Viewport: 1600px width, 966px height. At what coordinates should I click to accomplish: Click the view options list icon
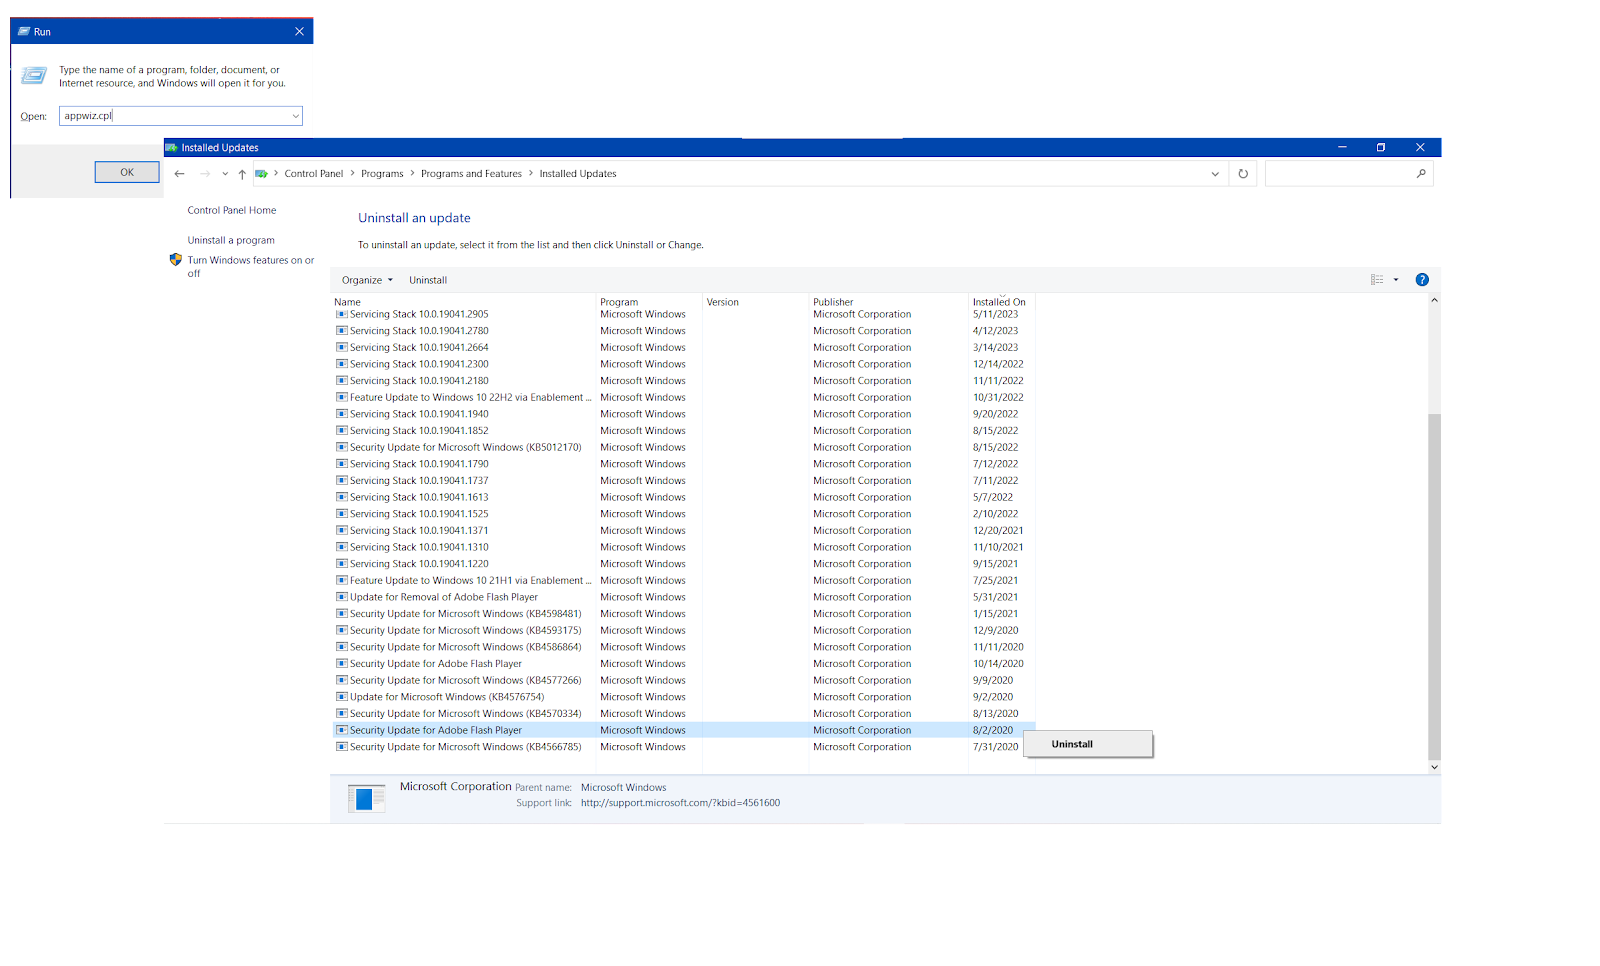(1377, 280)
